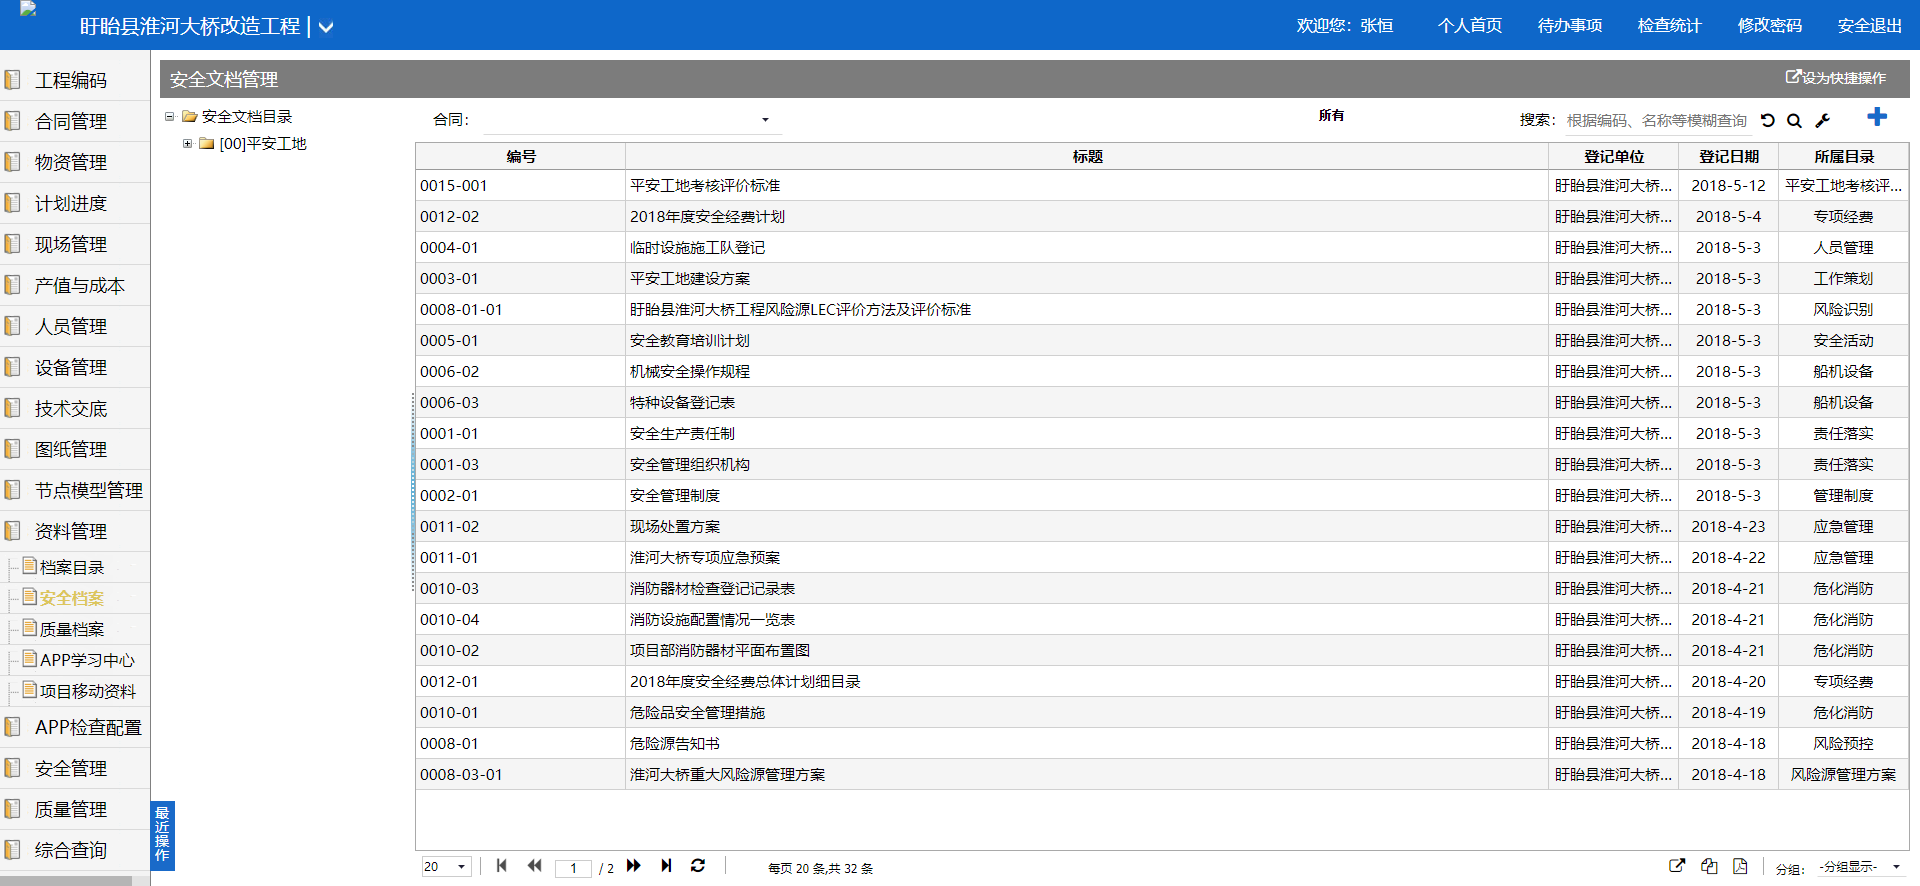Image resolution: width=1920 pixels, height=886 pixels.
Task: Select row 平安工地考核评价标准
Action: (x=1162, y=185)
